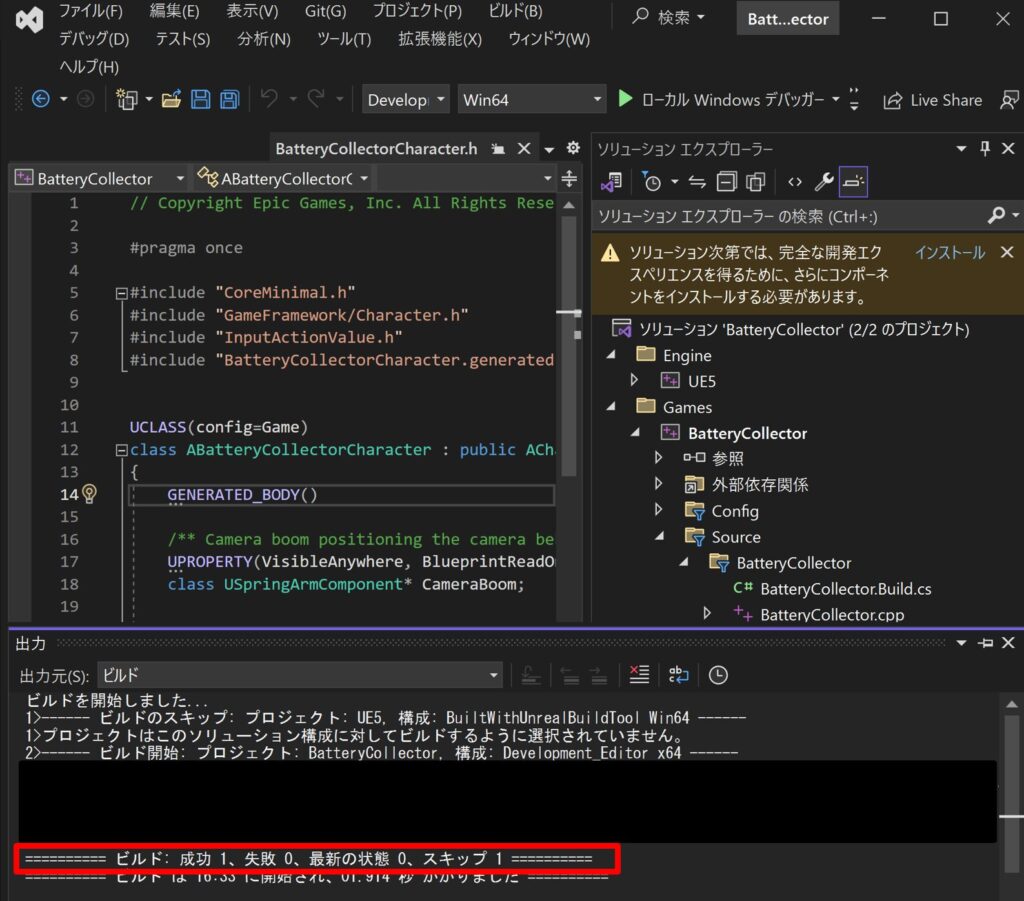Click the Pending Changes Filter clock icon
Viewport: 1024px width, 901px height.
pyautogui.click(x=651, y=182)
